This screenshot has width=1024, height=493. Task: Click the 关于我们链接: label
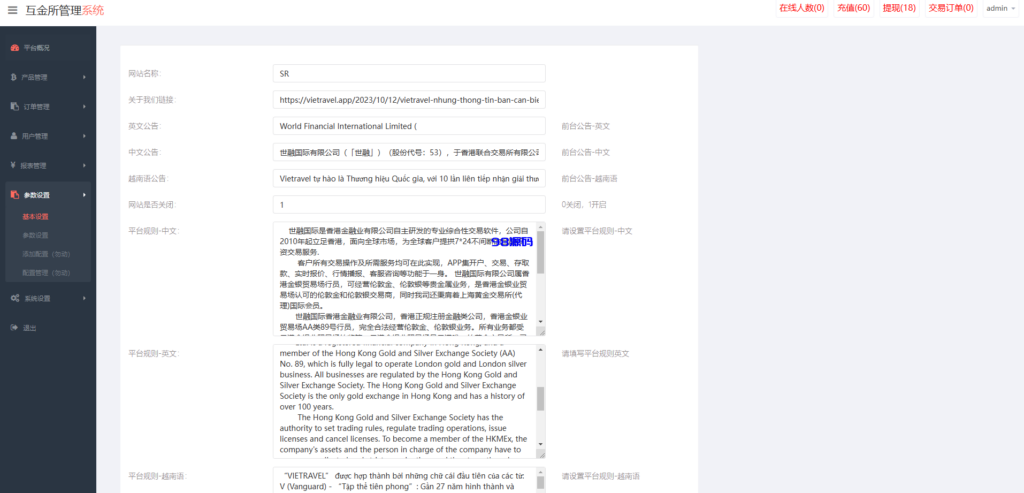152,100
